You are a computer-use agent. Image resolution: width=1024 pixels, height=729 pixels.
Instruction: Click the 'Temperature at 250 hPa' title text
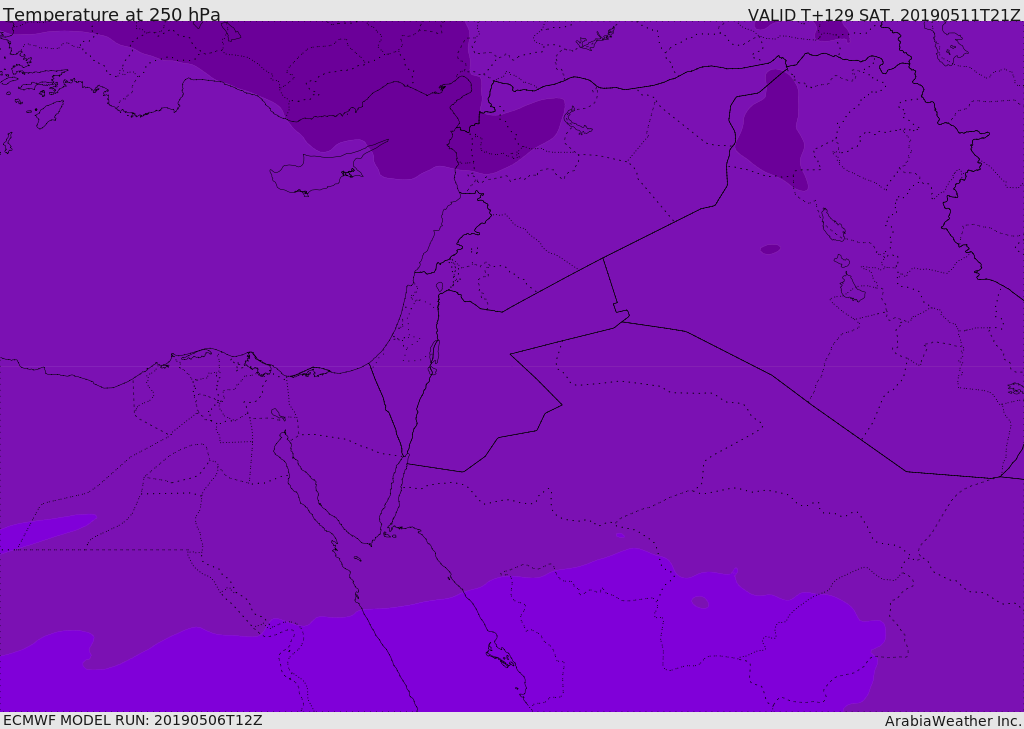[x=112, y=14]
